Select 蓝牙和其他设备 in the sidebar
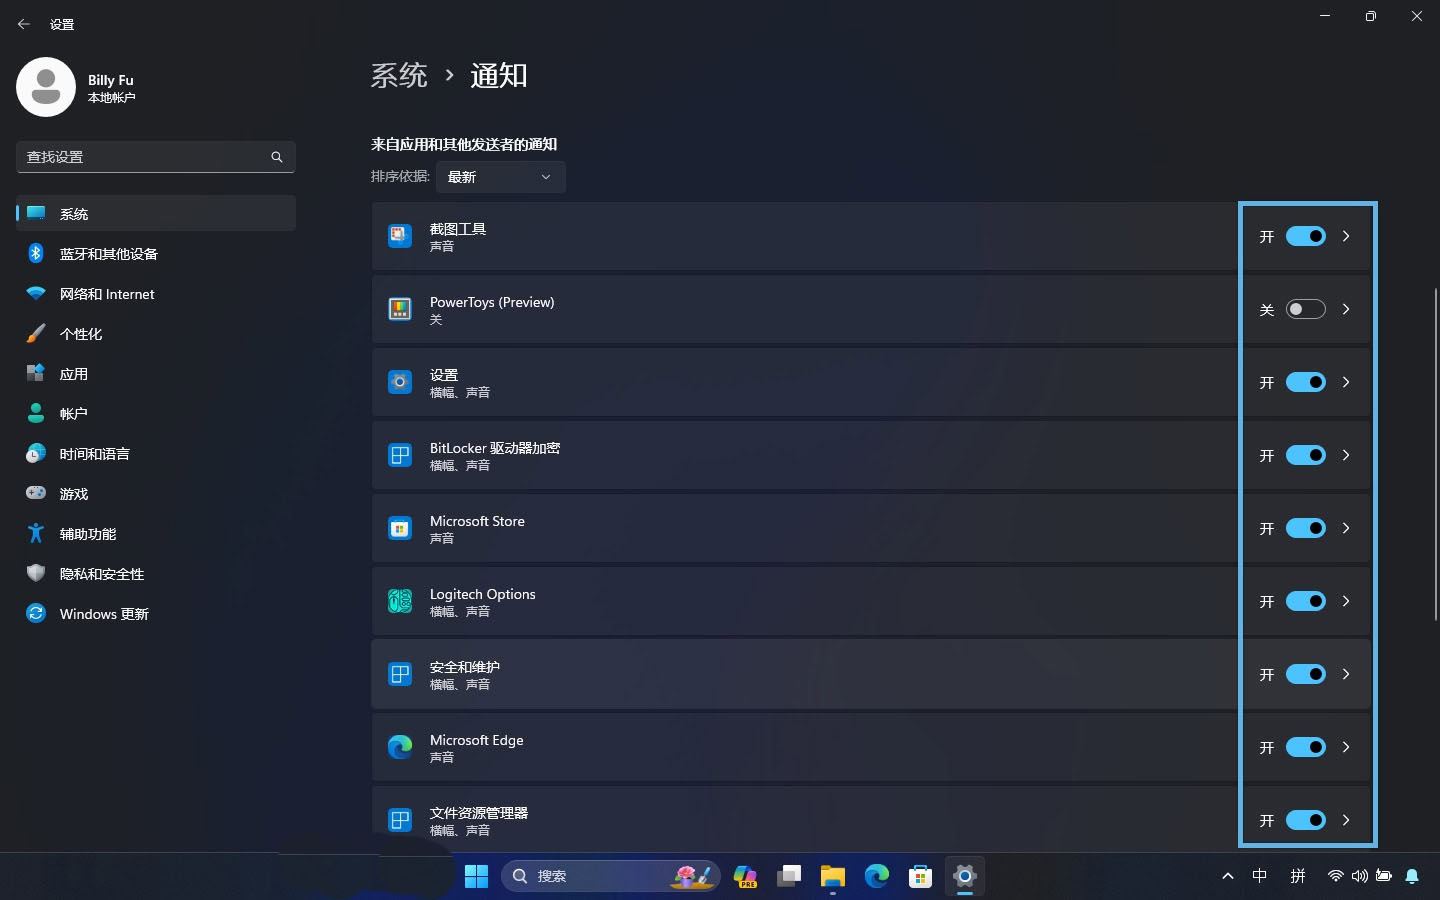This screenshot has width=1440, height=900. point(108,254)
